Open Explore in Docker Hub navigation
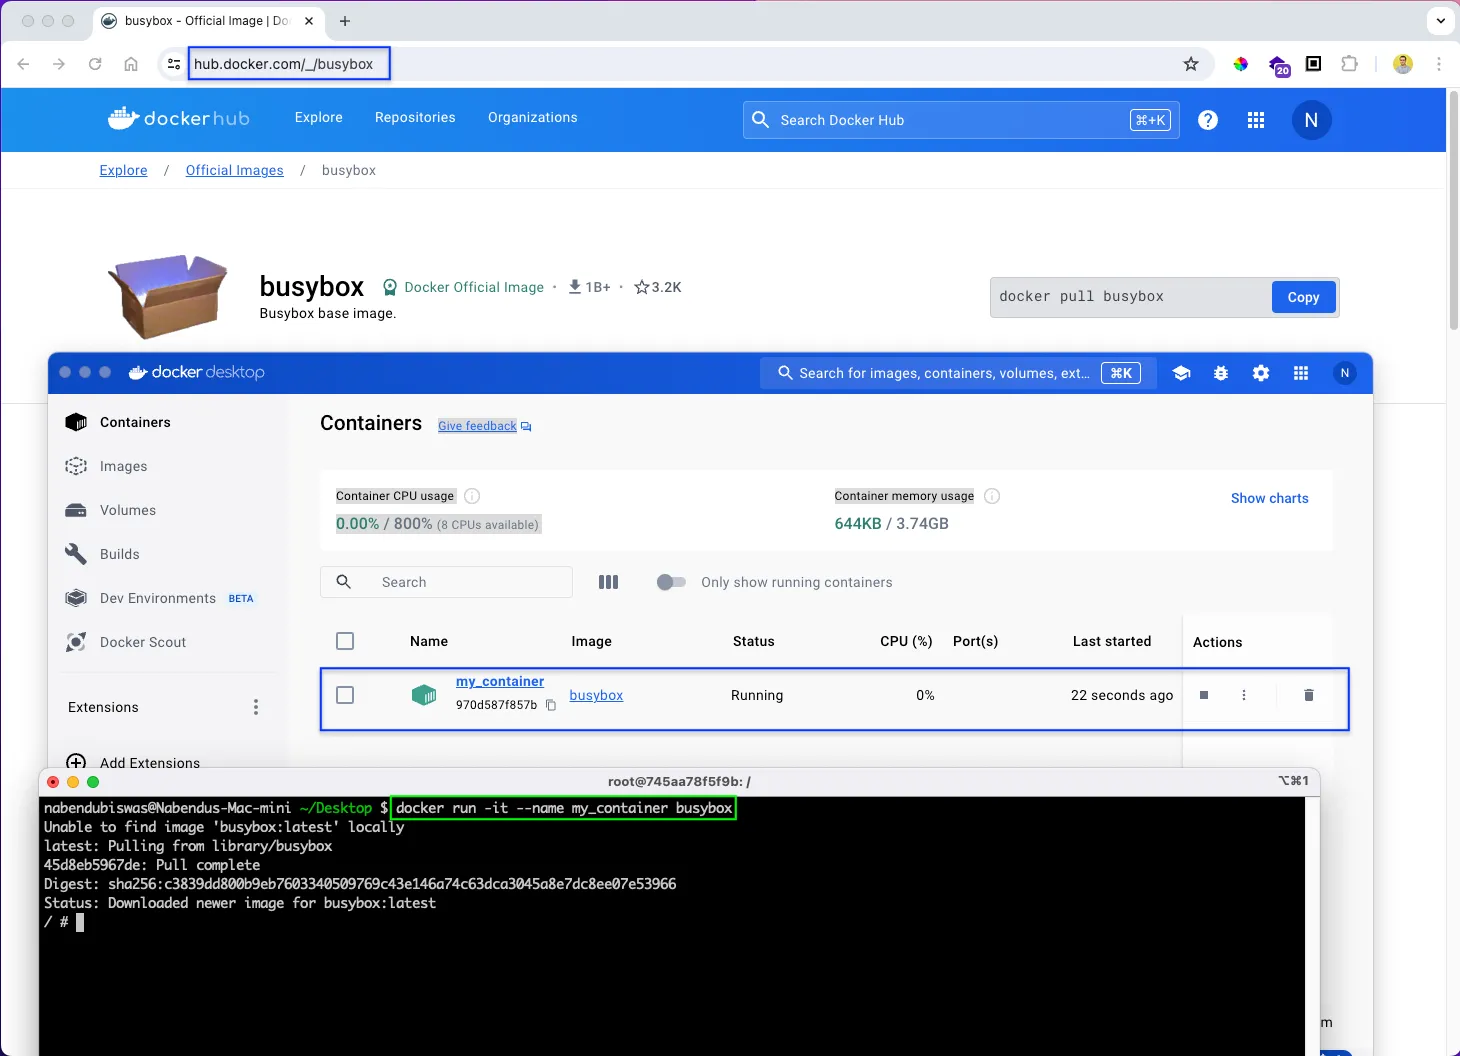This screenshot has height=1056, width=1460. (x=319, y=117)
